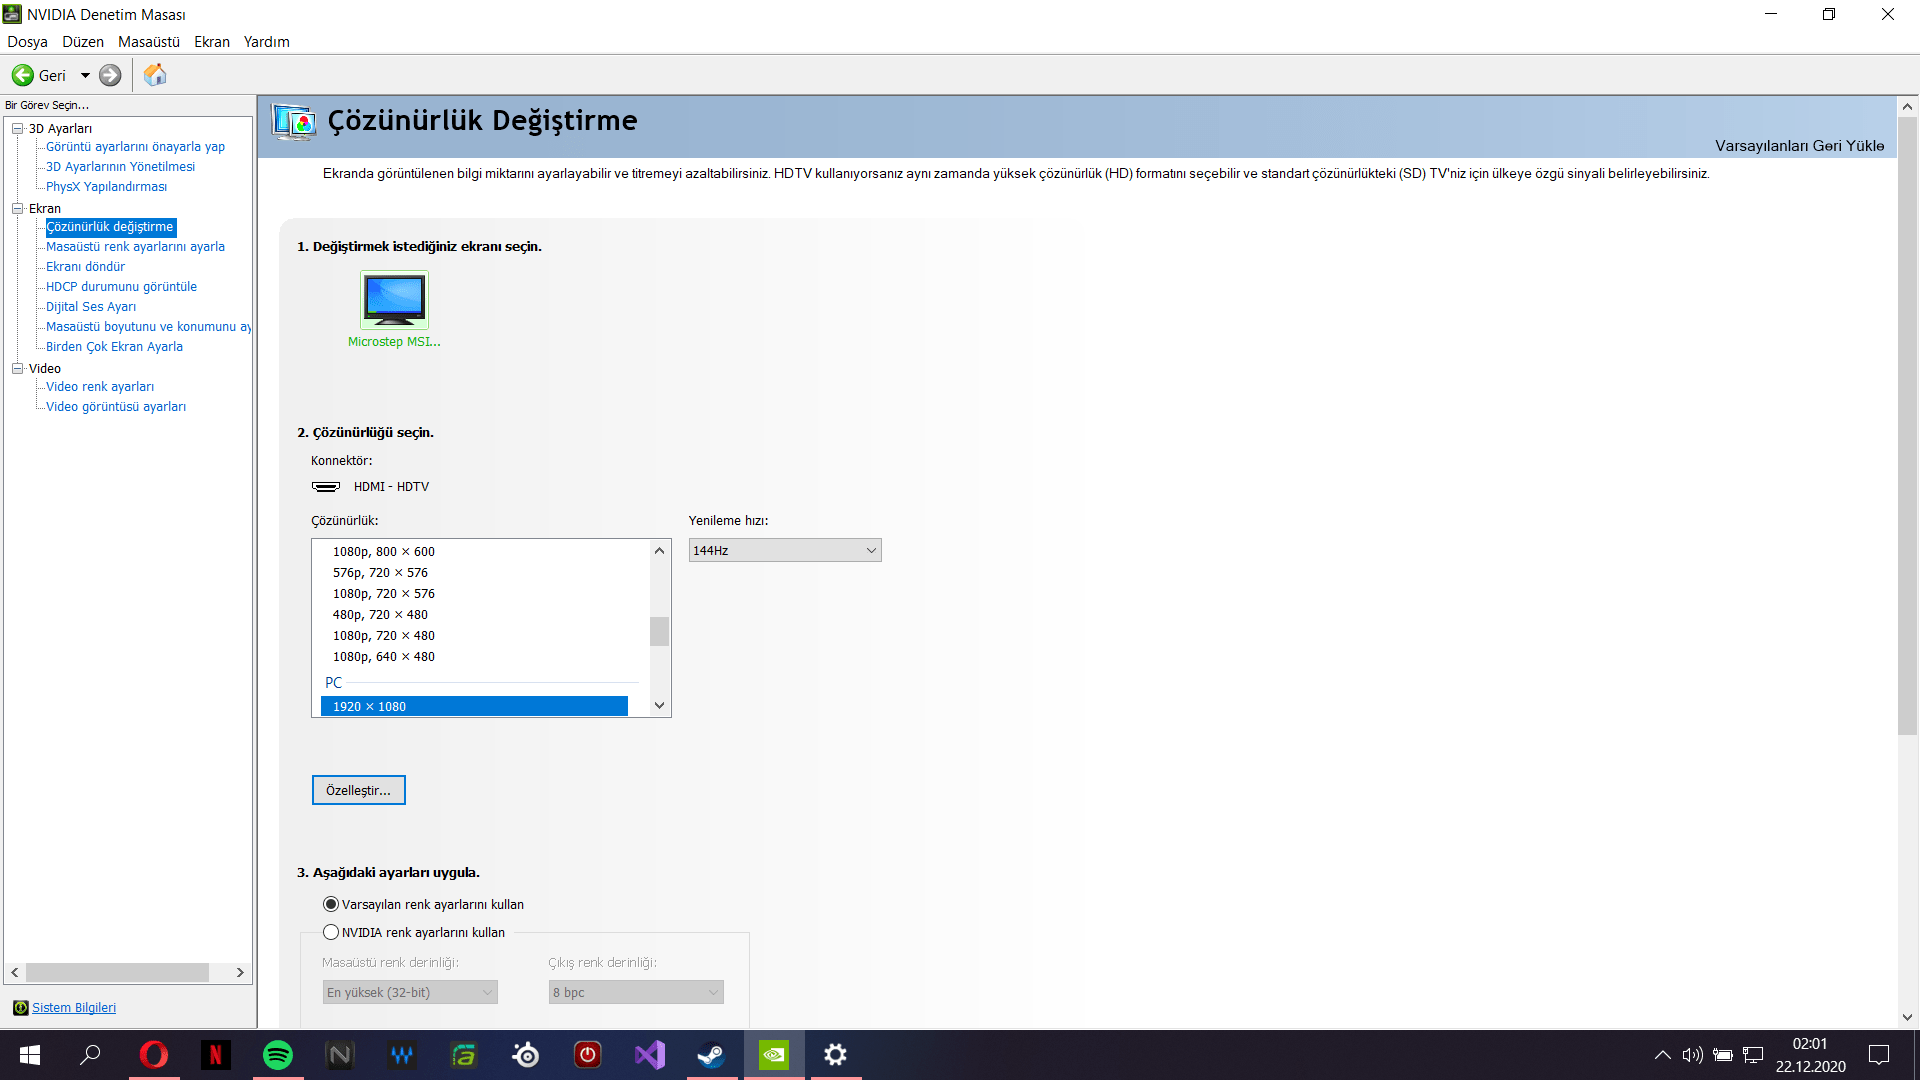Click the resolution list scrollbar down arrow

[x=659, y=705]
